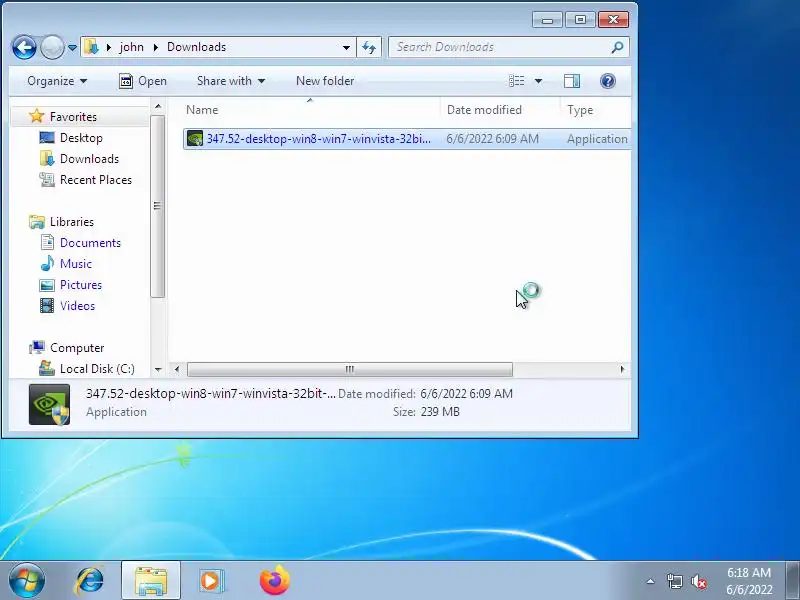The image size is (800, 600).
Task: Expand the address bar history dropdown
Action: point(346,47)
